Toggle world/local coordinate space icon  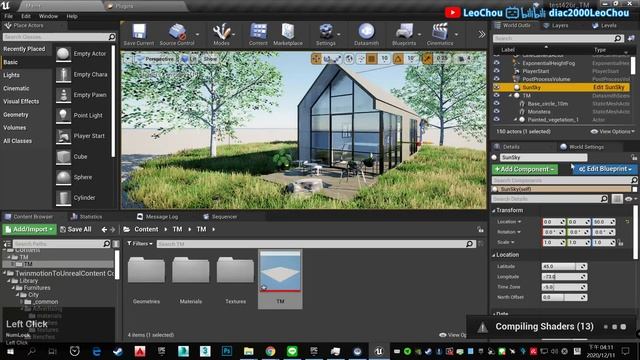pos(349,59)
